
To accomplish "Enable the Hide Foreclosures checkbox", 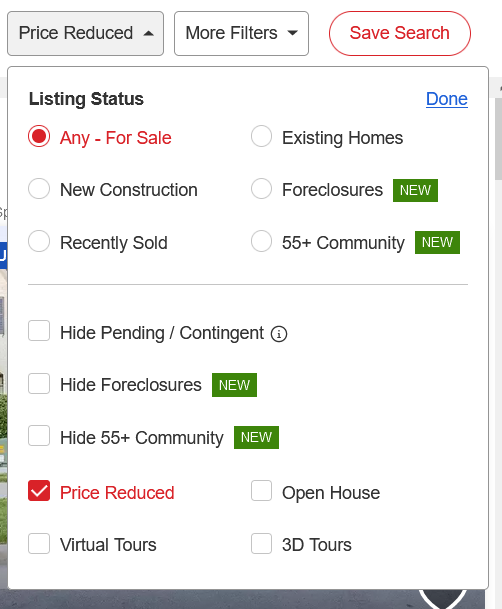I will (39, 384).
